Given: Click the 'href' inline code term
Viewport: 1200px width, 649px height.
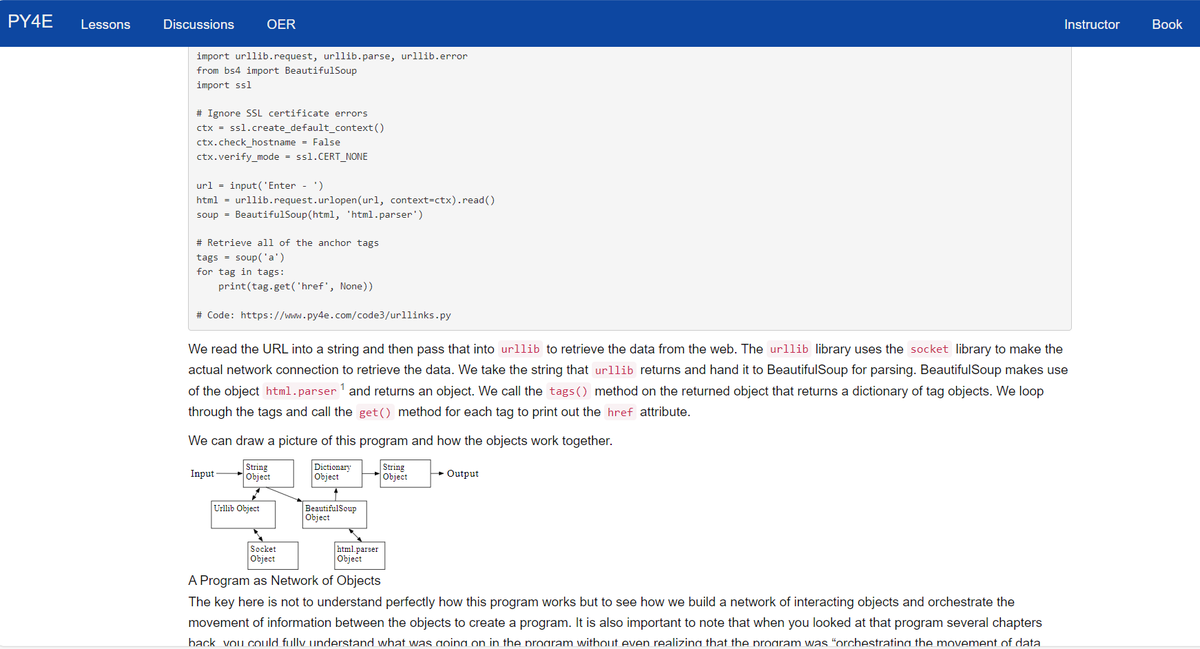Looking at the screenshot, I should (x=620, y=412).
